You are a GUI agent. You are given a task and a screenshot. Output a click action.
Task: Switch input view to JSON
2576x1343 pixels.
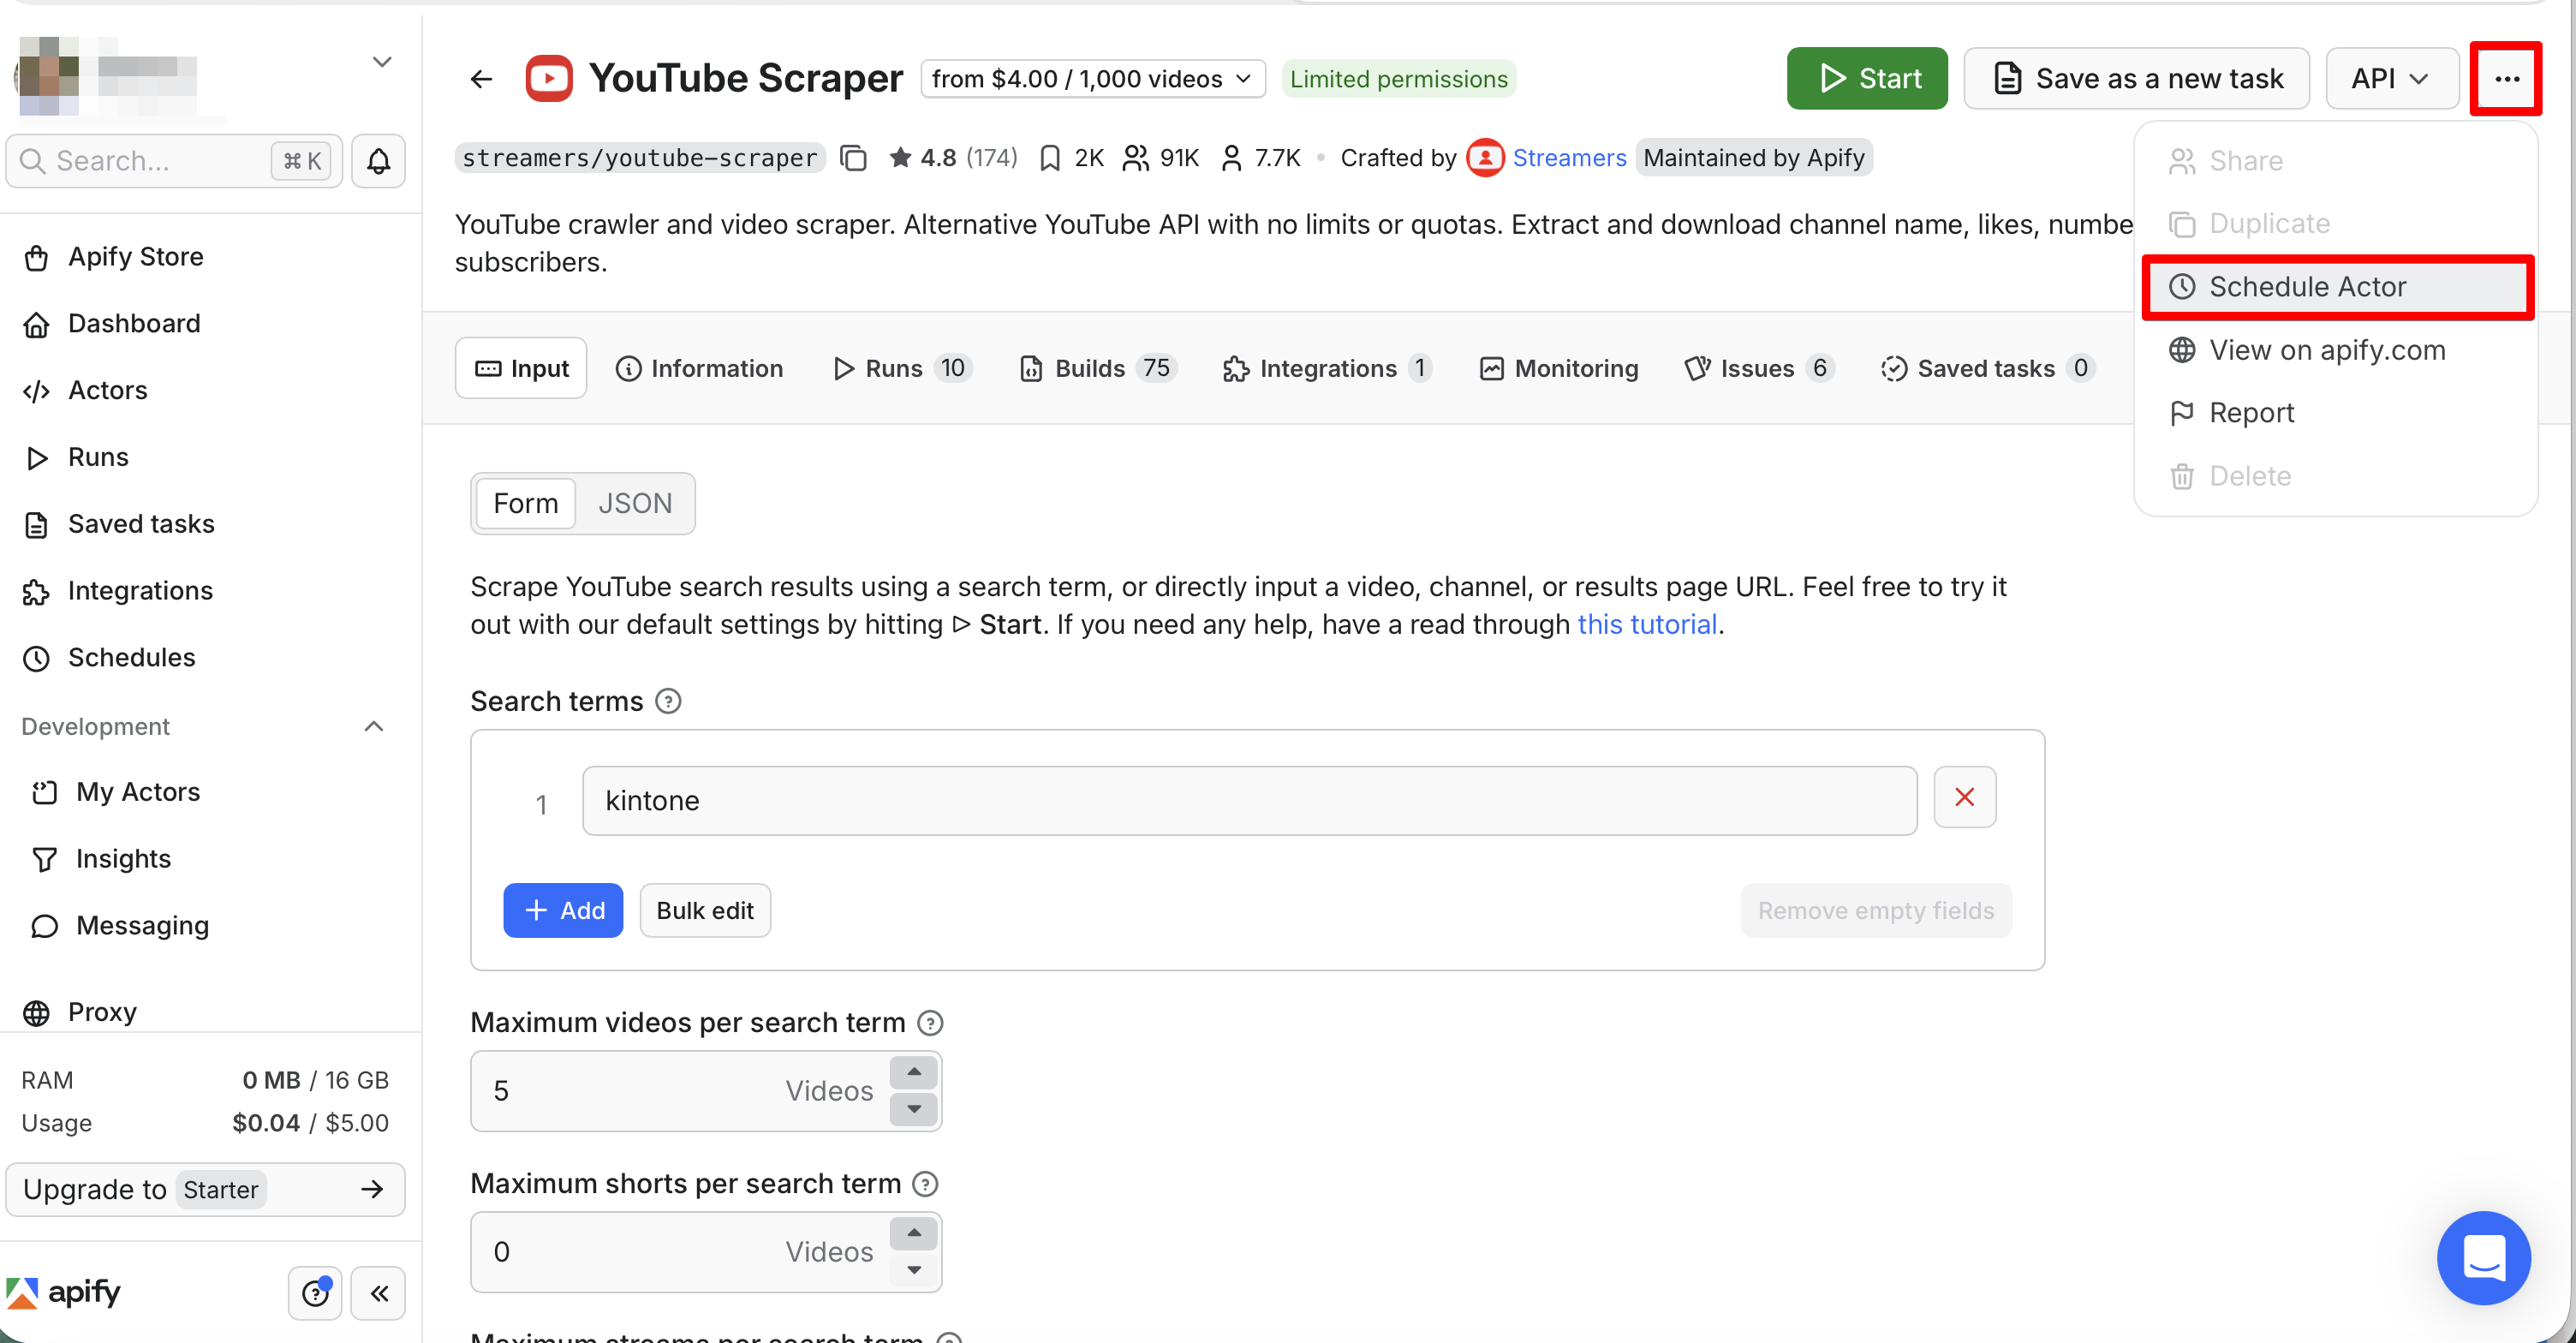635,503
